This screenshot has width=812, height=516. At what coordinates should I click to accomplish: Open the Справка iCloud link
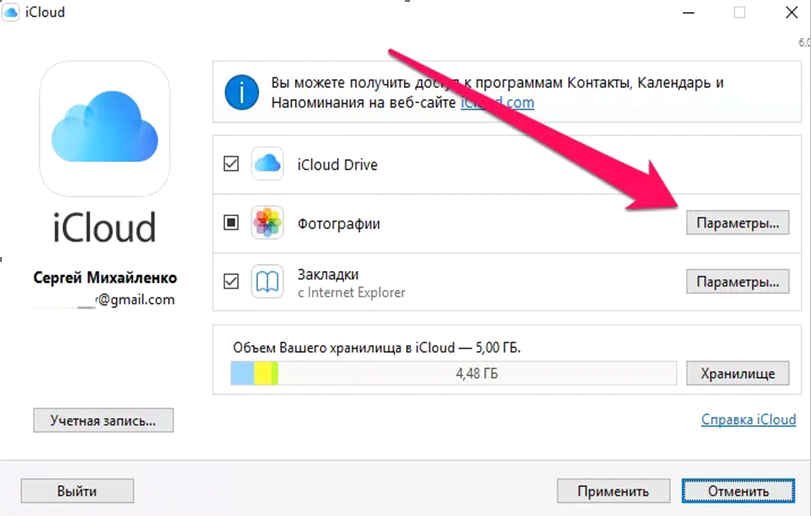(748, 419)
